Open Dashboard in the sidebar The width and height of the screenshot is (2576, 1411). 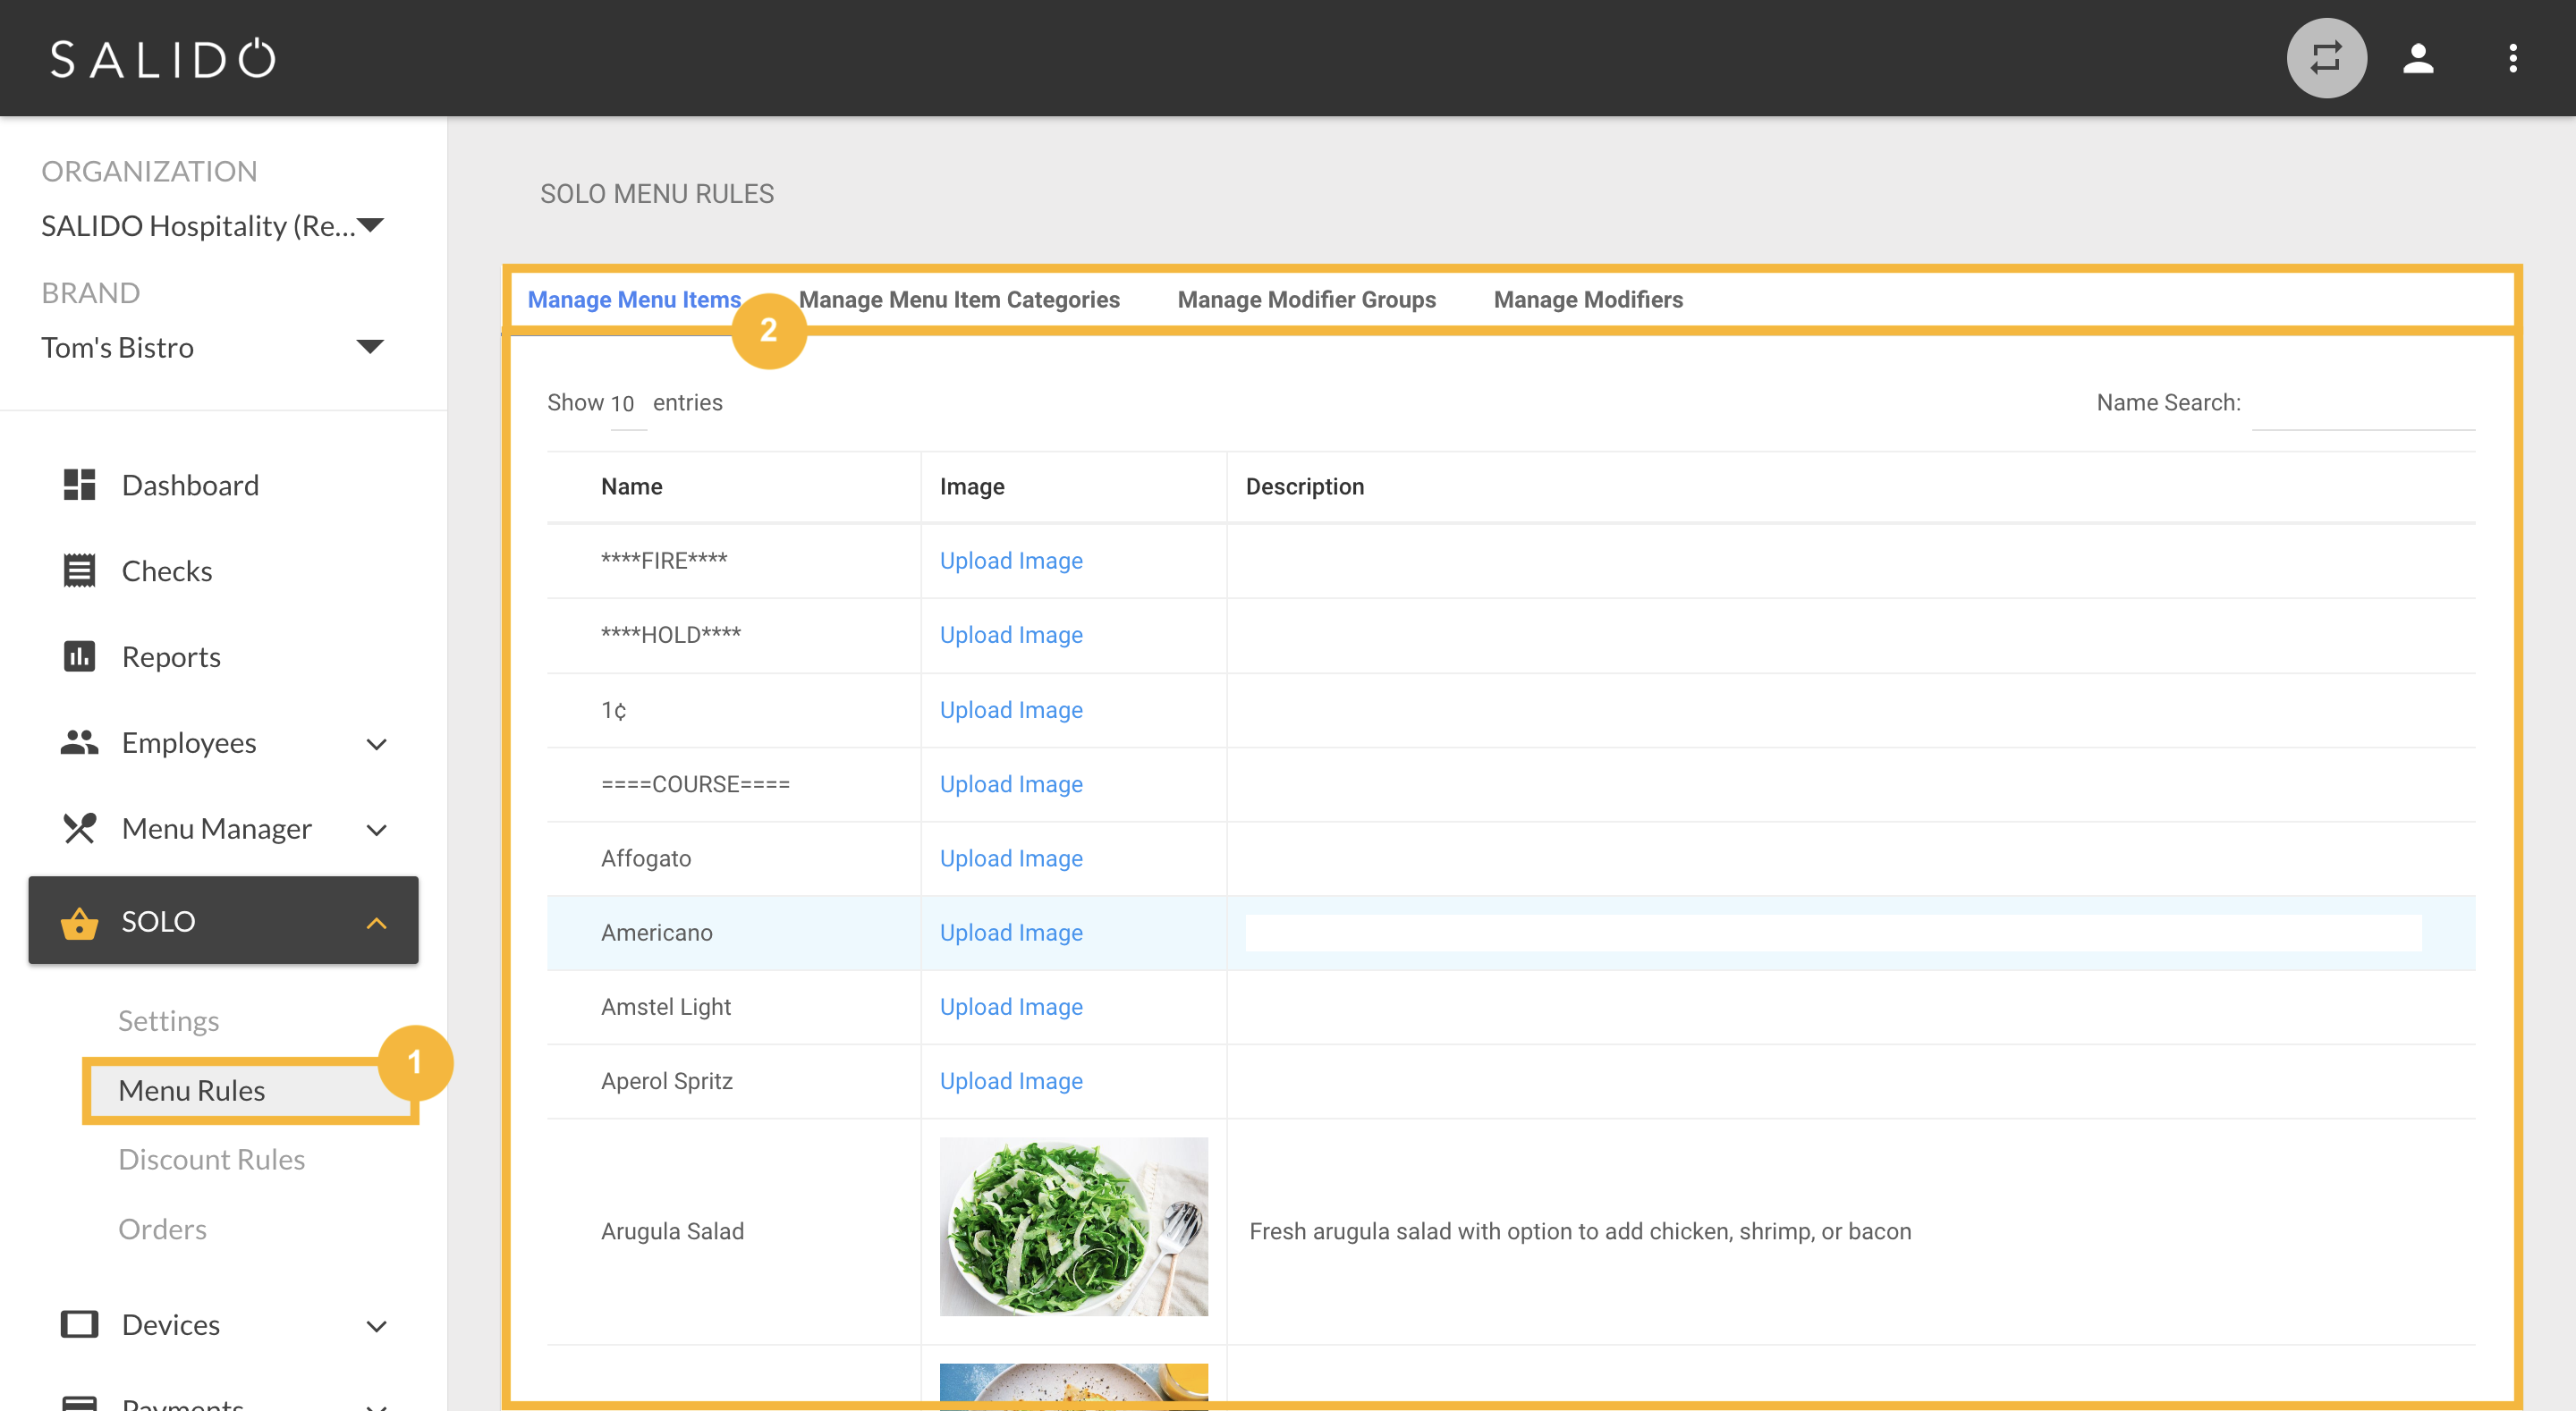pyautogui.click(x=190, y=485)
